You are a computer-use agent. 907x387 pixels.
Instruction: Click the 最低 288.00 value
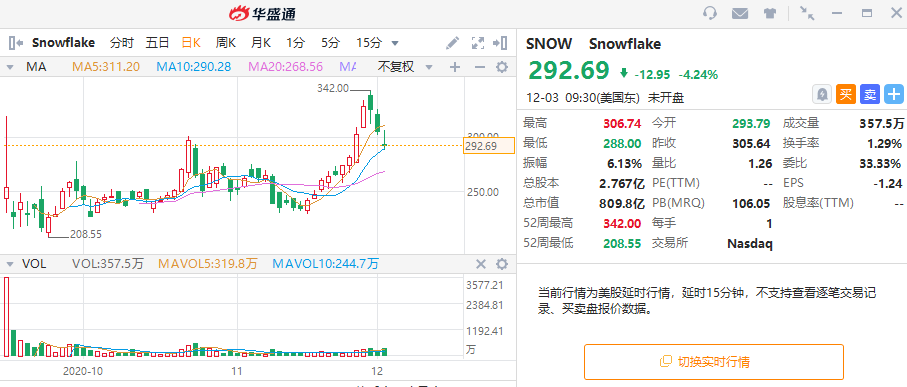pyautogui.click(x=622, y=143)
